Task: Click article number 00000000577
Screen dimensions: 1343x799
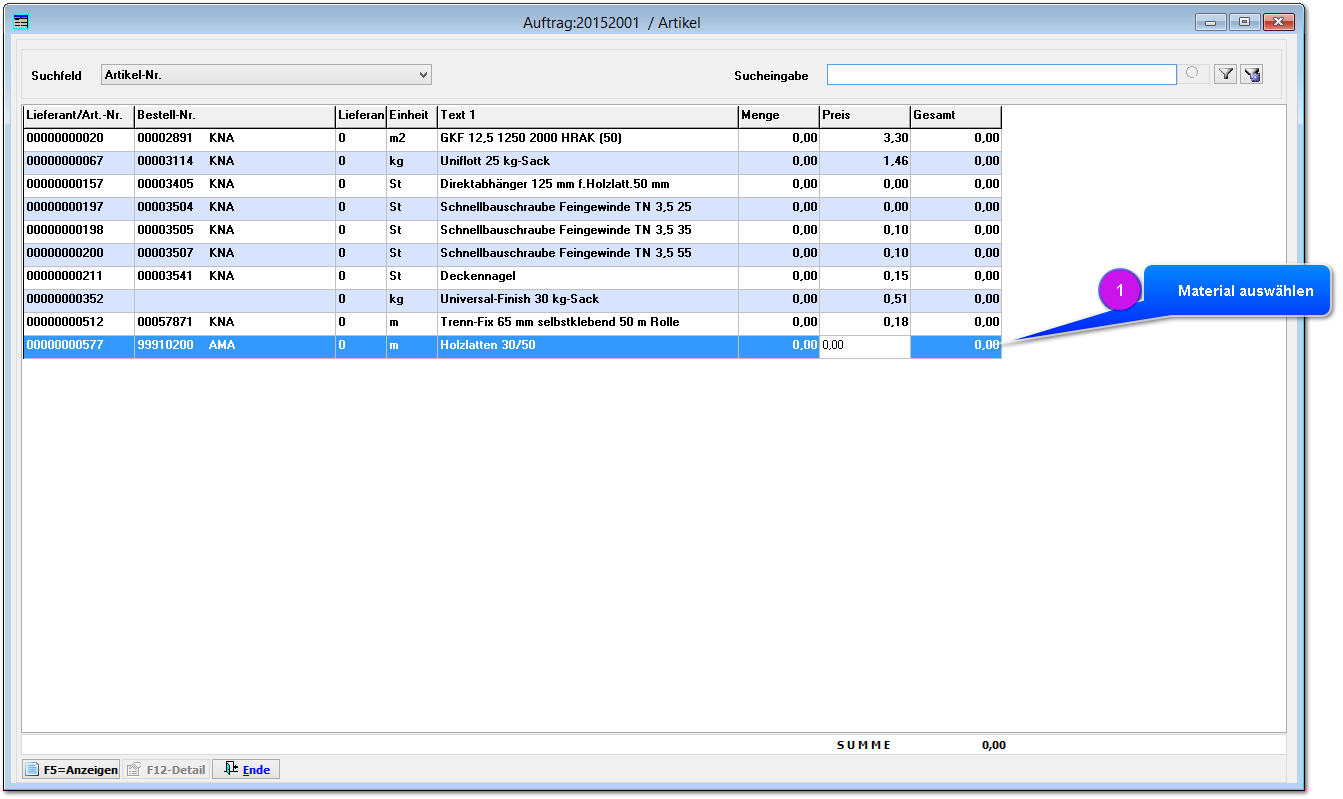Action: click(x=65, y=345)
